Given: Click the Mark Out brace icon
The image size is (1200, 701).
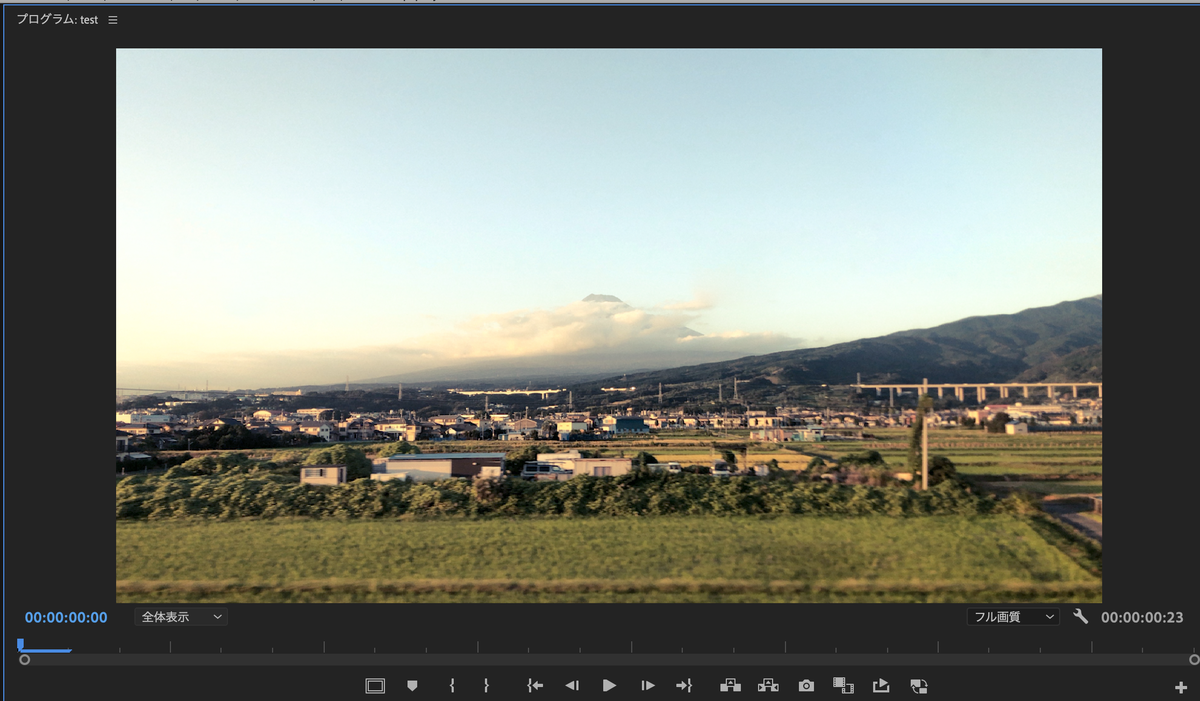Looking at the screenshot, I should coord(486,686).
